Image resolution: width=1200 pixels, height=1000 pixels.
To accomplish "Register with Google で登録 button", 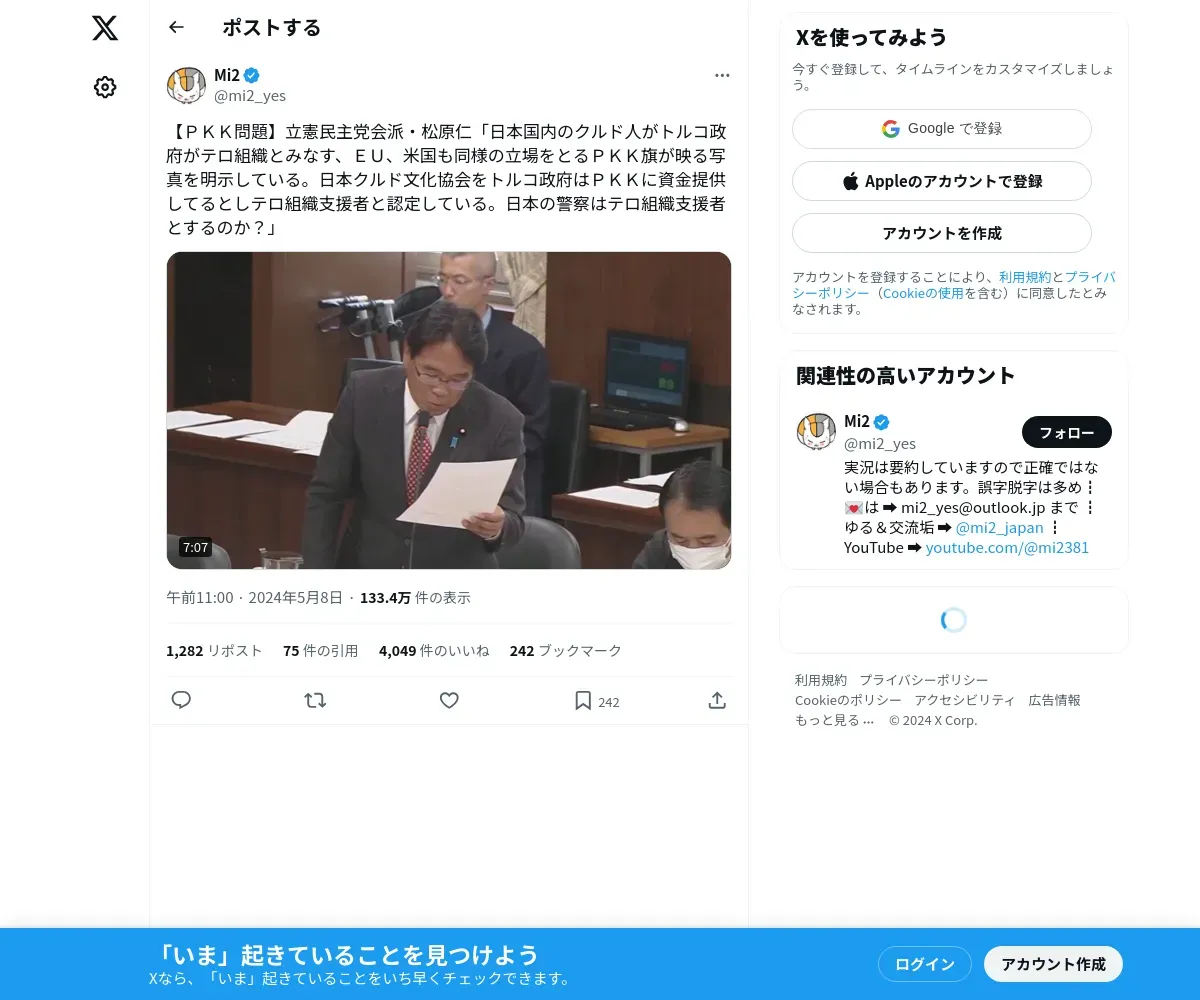I will point(942,129).
